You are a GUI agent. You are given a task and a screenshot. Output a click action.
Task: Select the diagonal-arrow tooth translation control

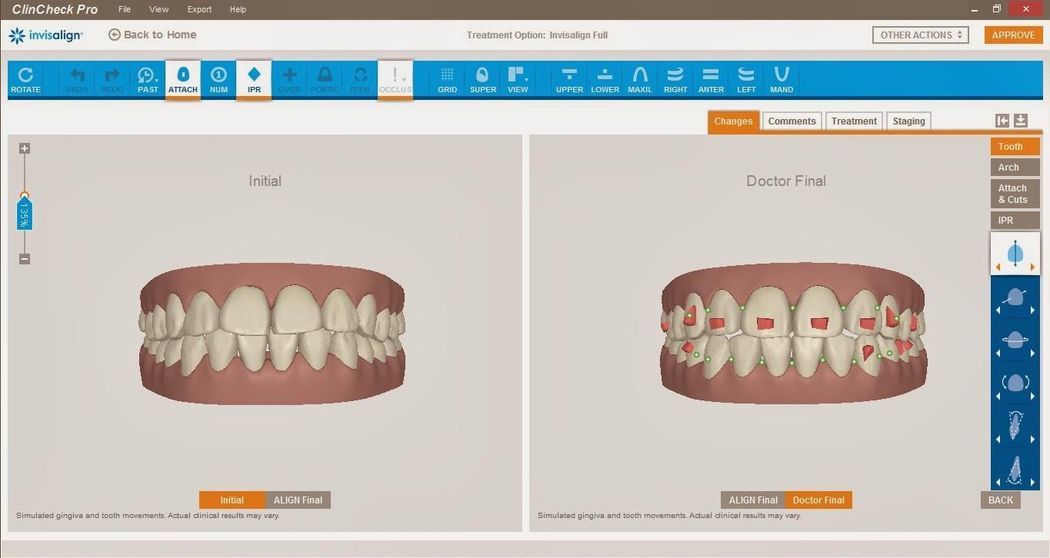(1015, 299)
